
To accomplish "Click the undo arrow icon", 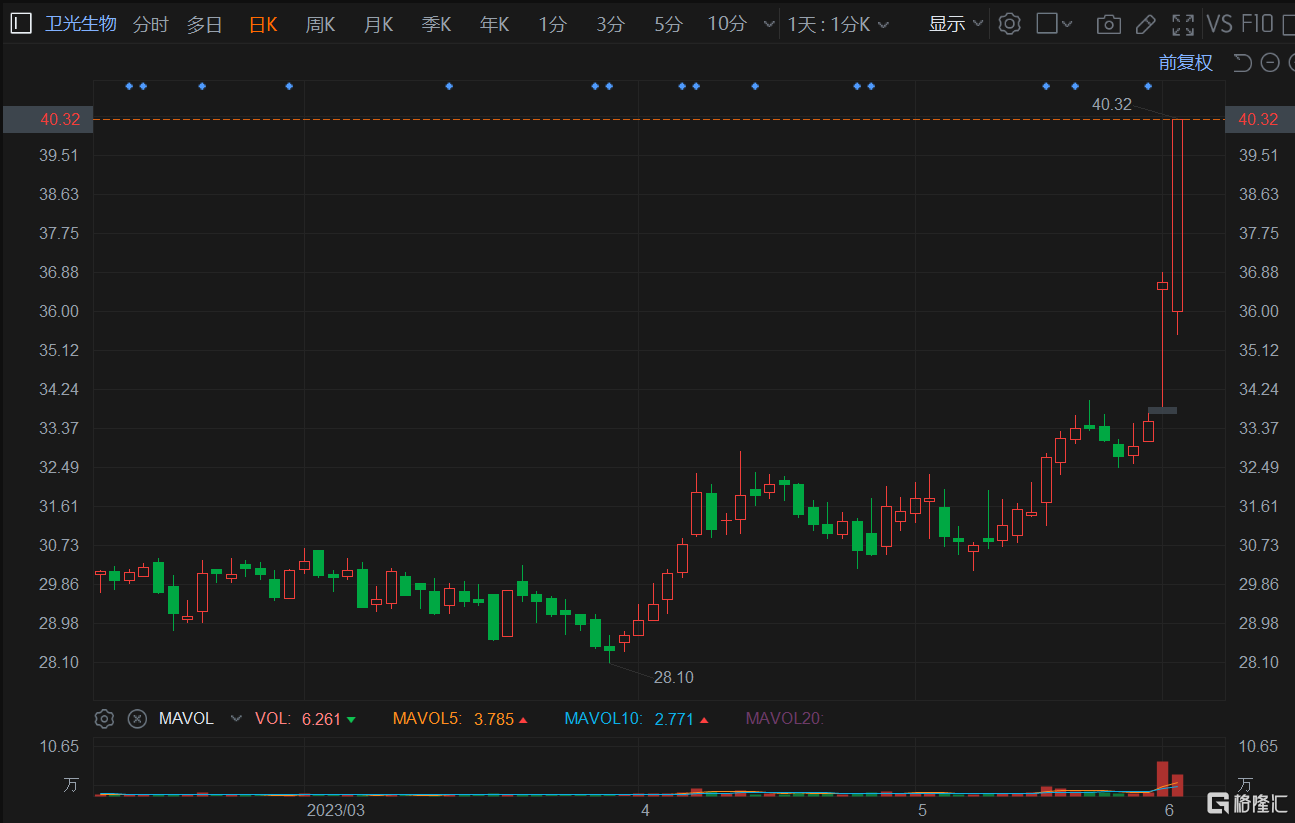I will [1242, 63].
